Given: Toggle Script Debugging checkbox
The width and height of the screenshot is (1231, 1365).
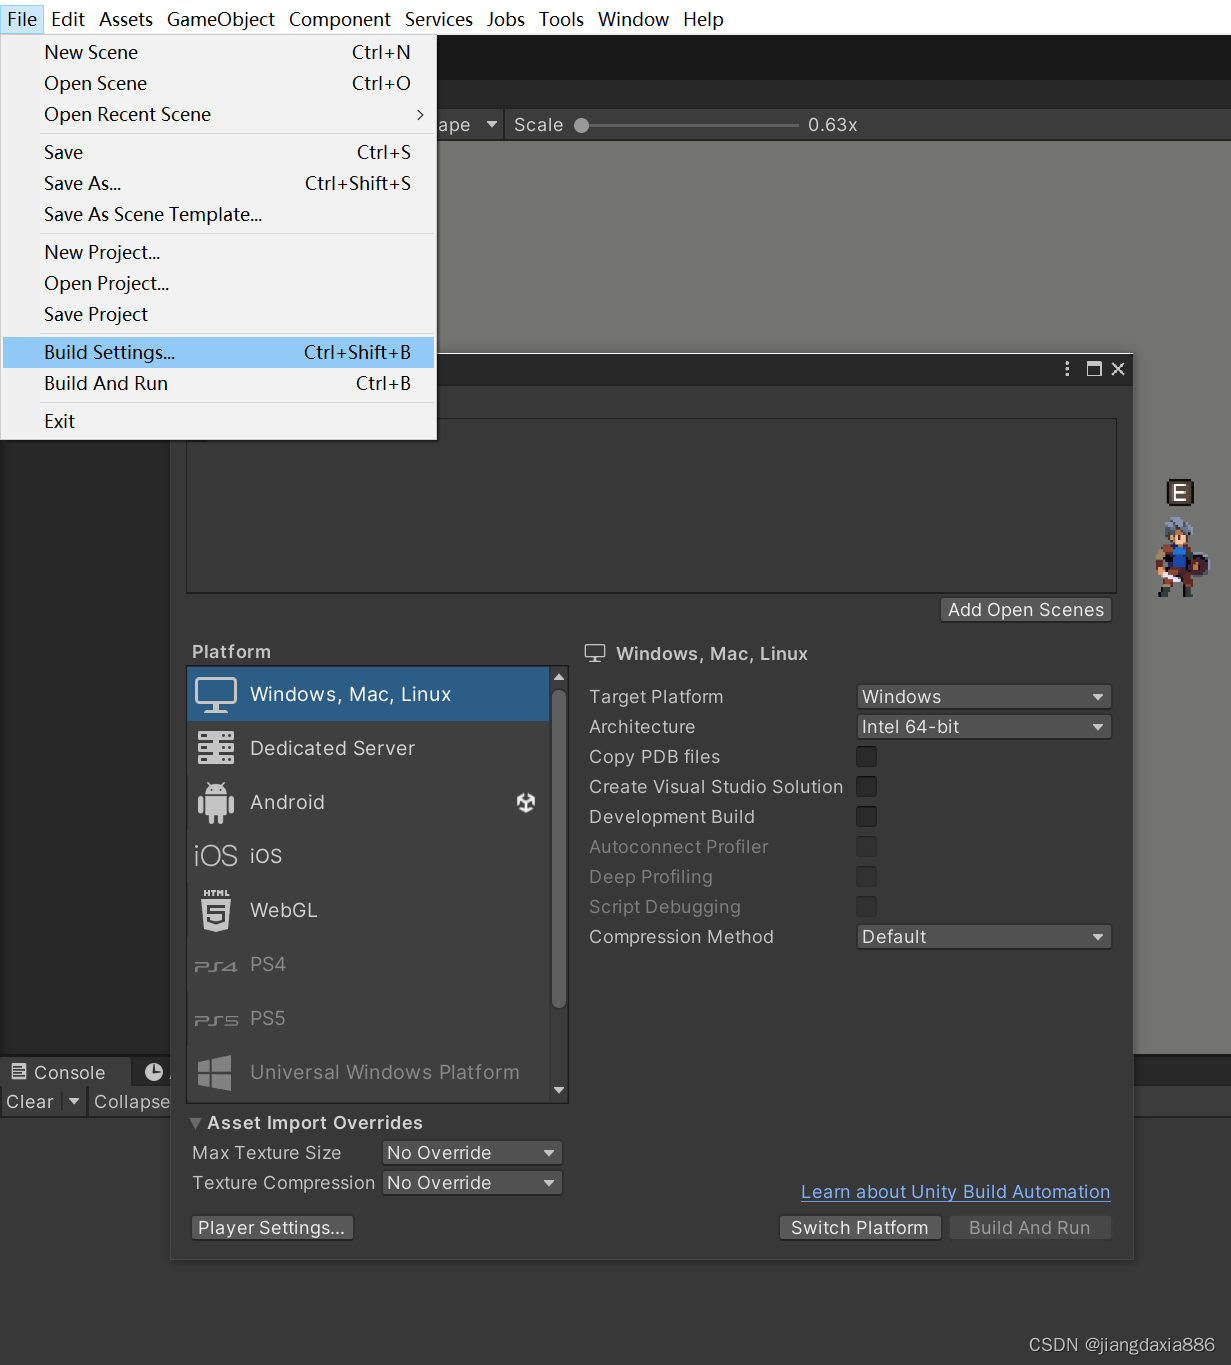Looking at the screenshot, I should (867, 906).
